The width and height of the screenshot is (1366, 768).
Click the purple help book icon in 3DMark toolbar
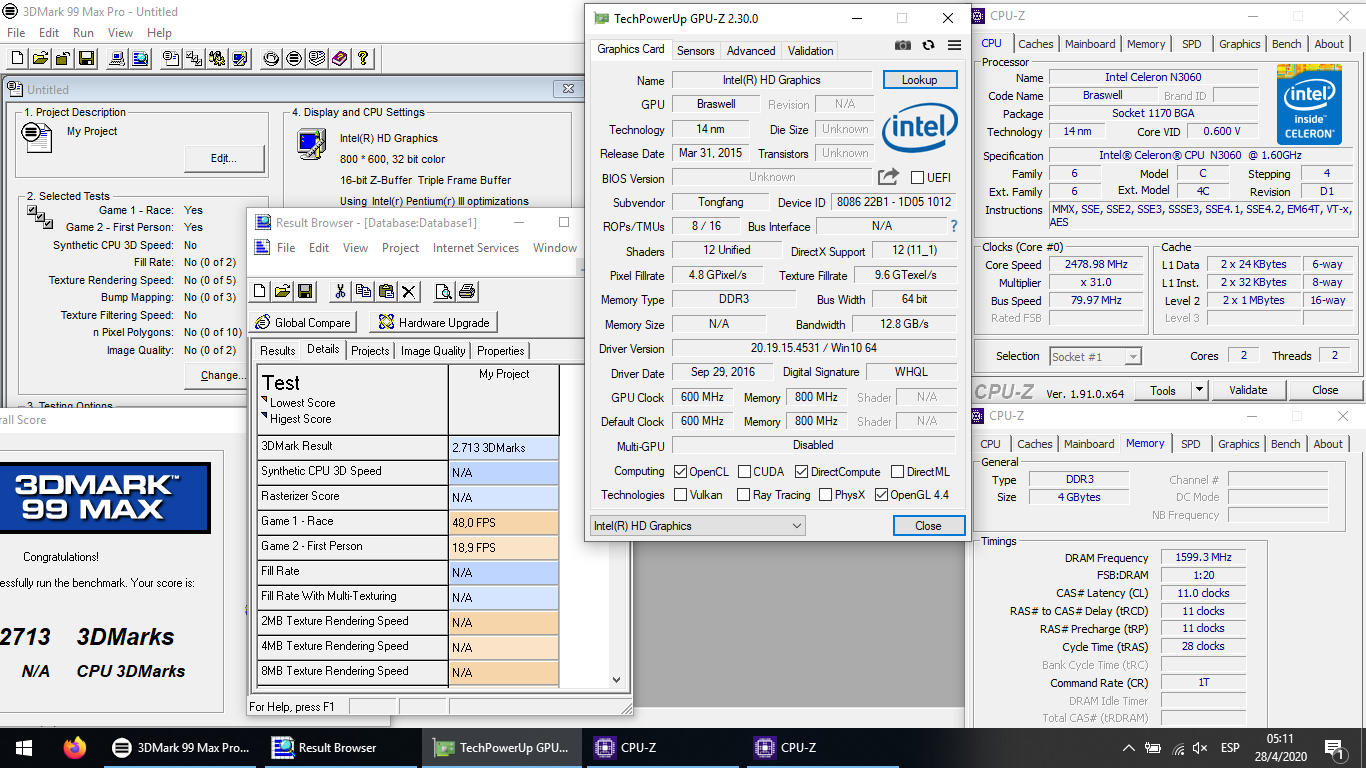(340, 59)
